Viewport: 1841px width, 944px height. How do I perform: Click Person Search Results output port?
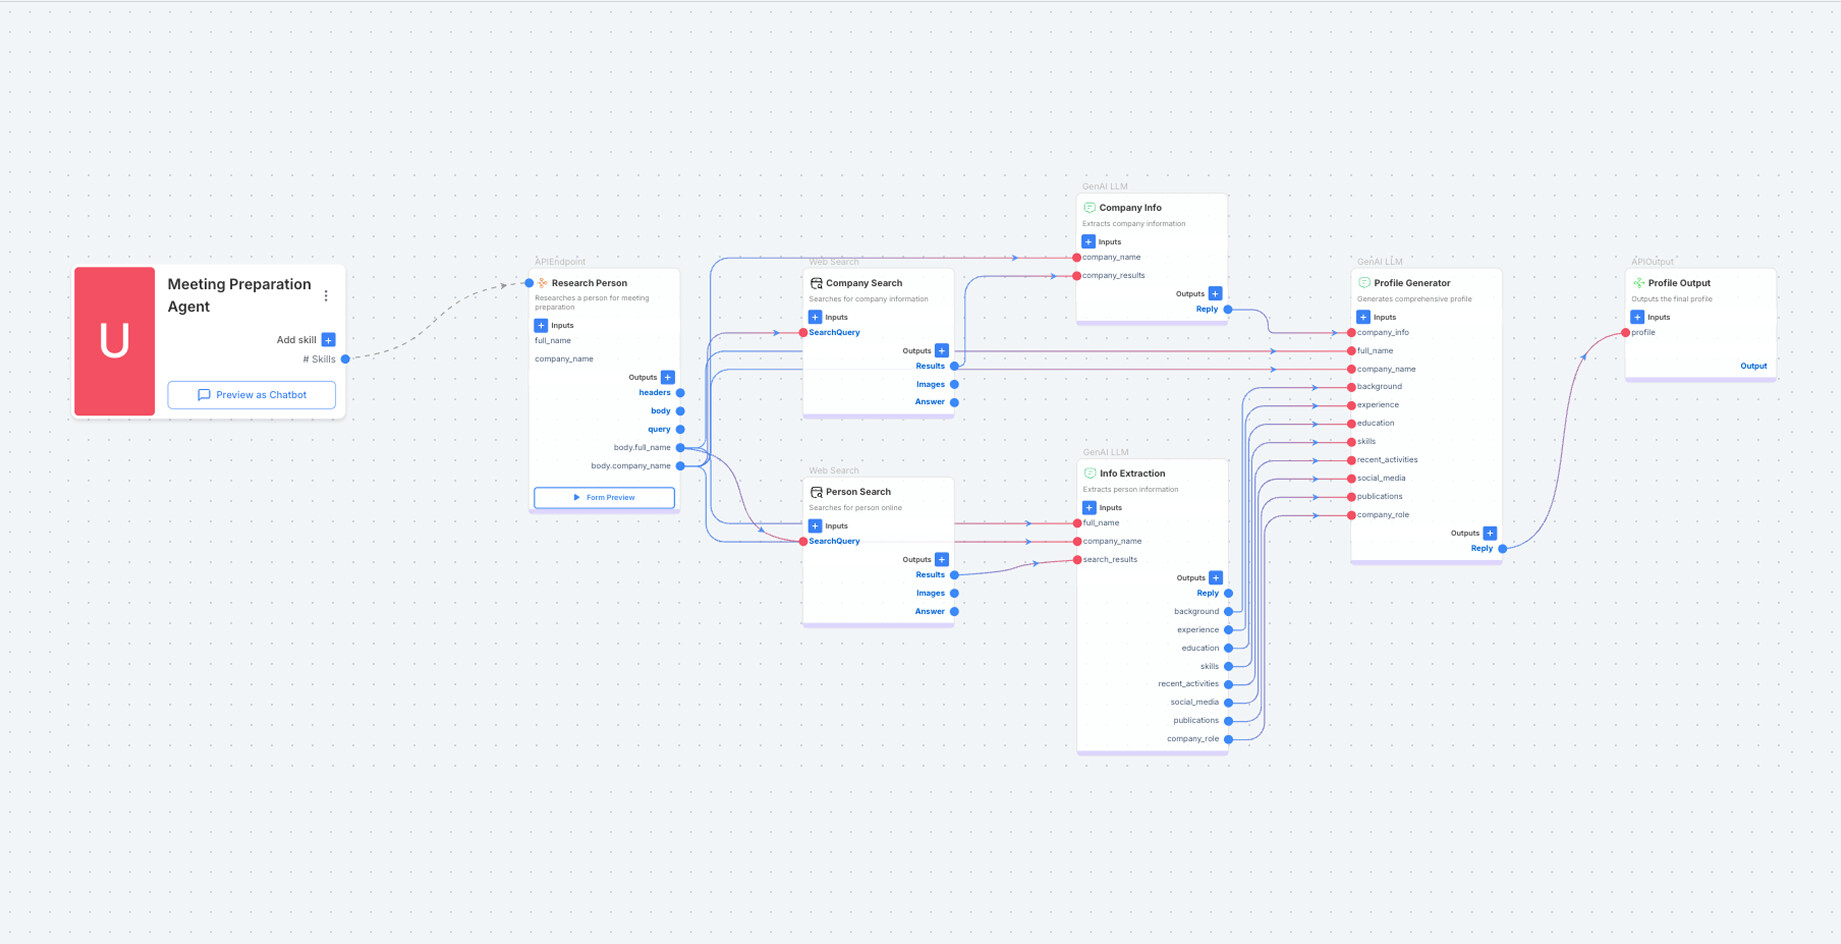tap(954, 575)
